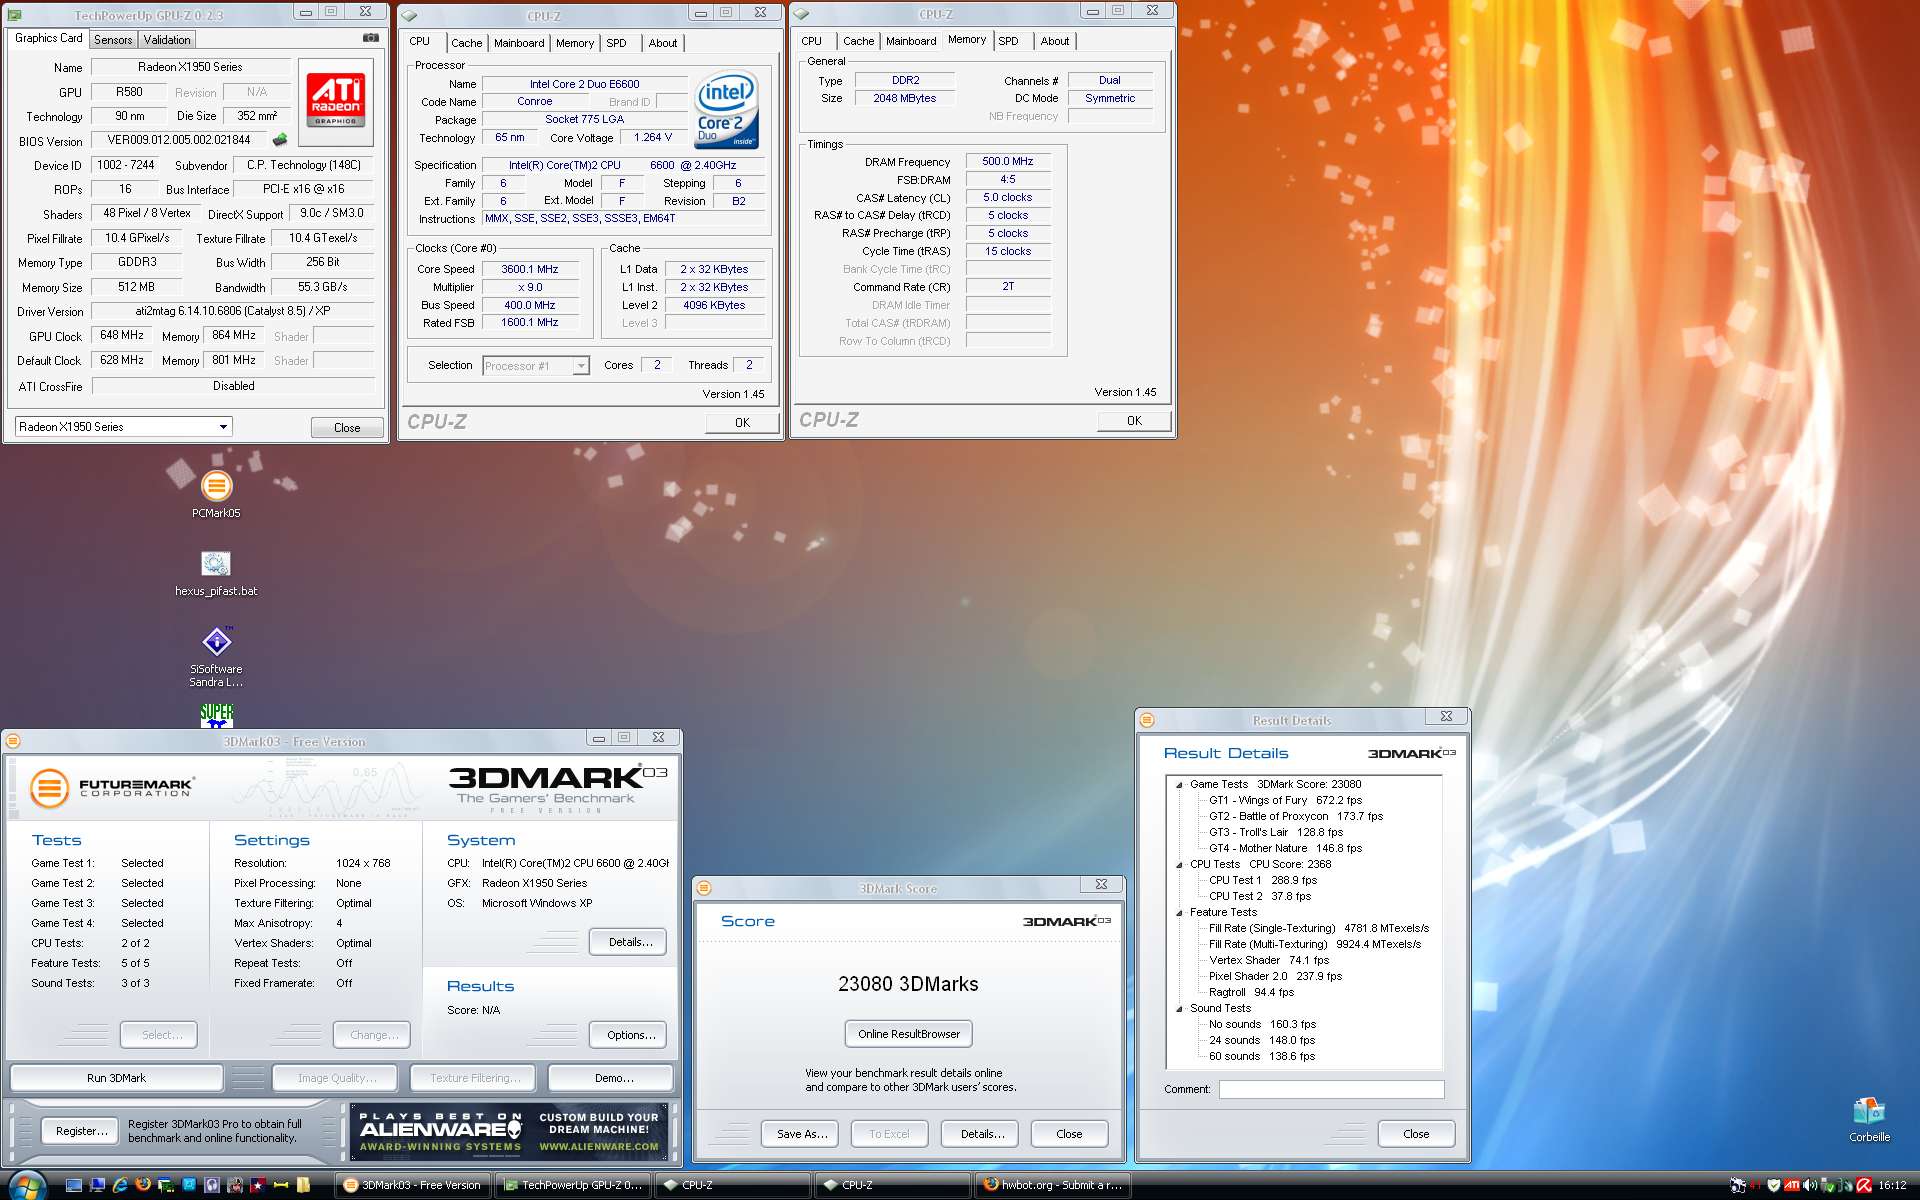Click the '23080 3DMarks' score text
Viewport: 1920px width, 1200px height.
(x=908, y=984)
